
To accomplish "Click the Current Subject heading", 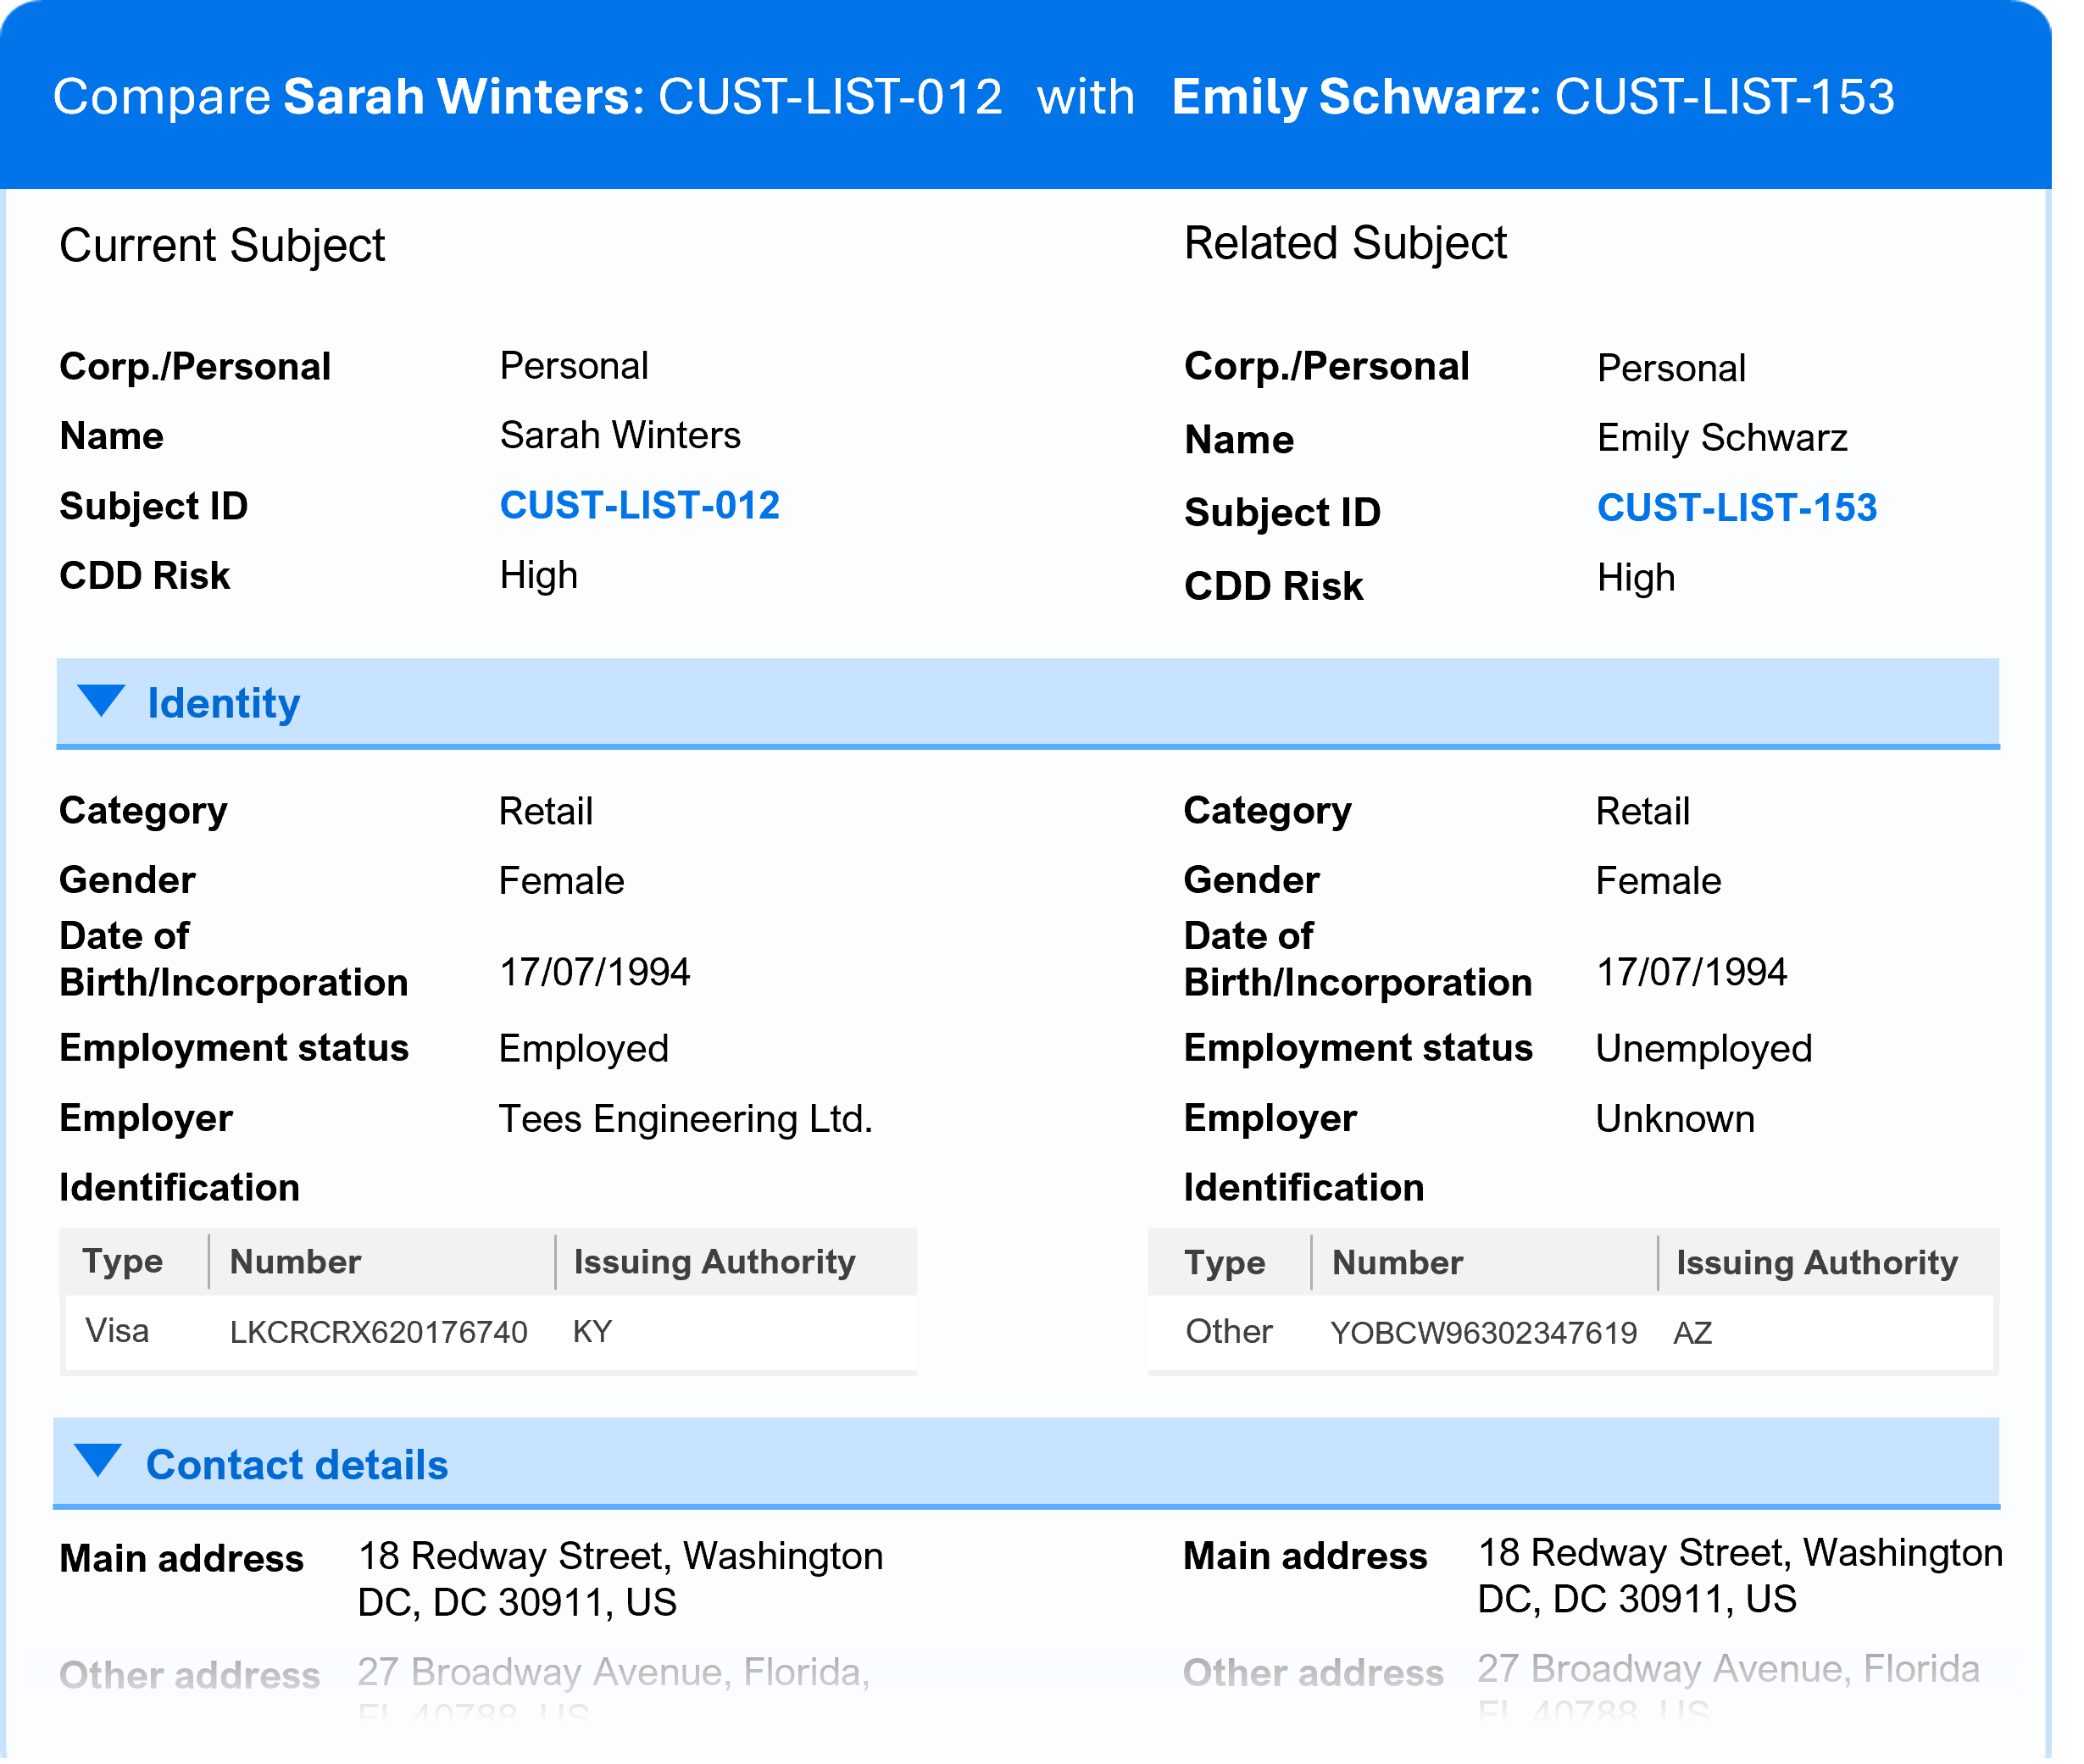I will pos(222,246).
